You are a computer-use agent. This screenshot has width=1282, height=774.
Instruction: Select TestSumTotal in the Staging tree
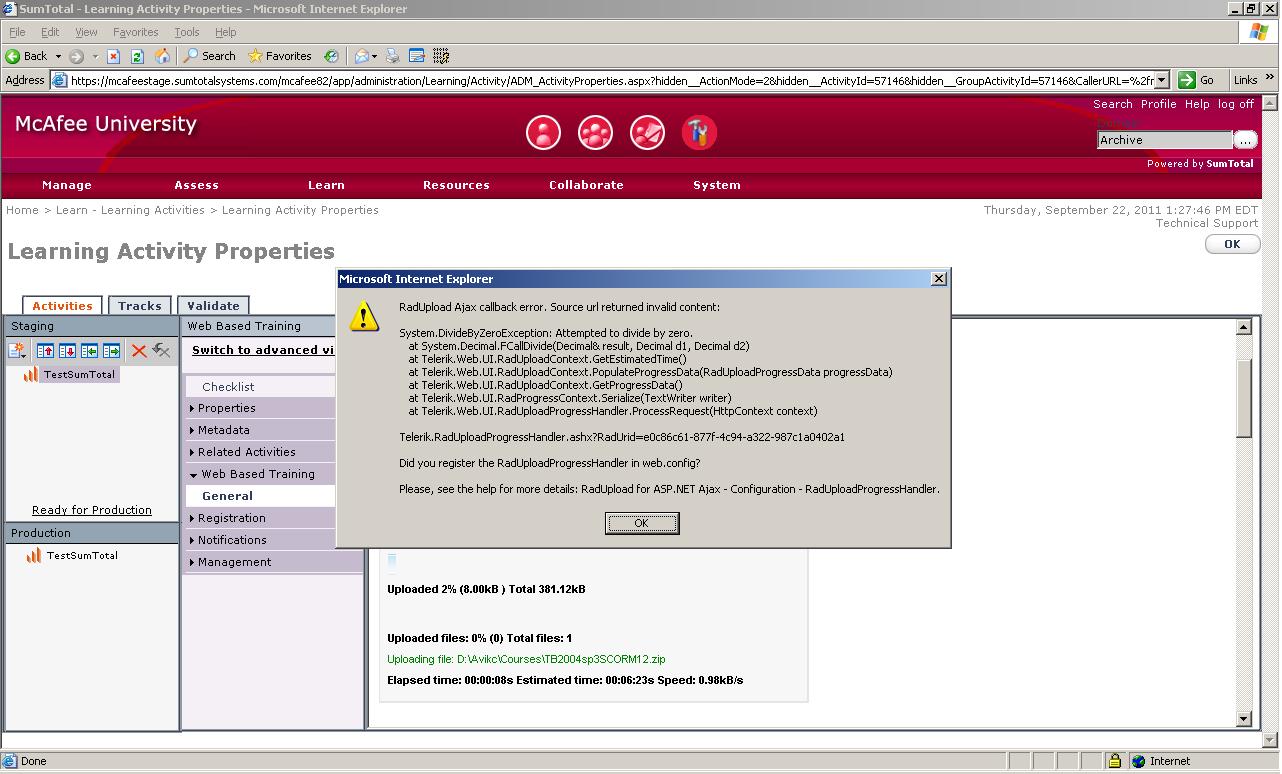click(80, 374)
